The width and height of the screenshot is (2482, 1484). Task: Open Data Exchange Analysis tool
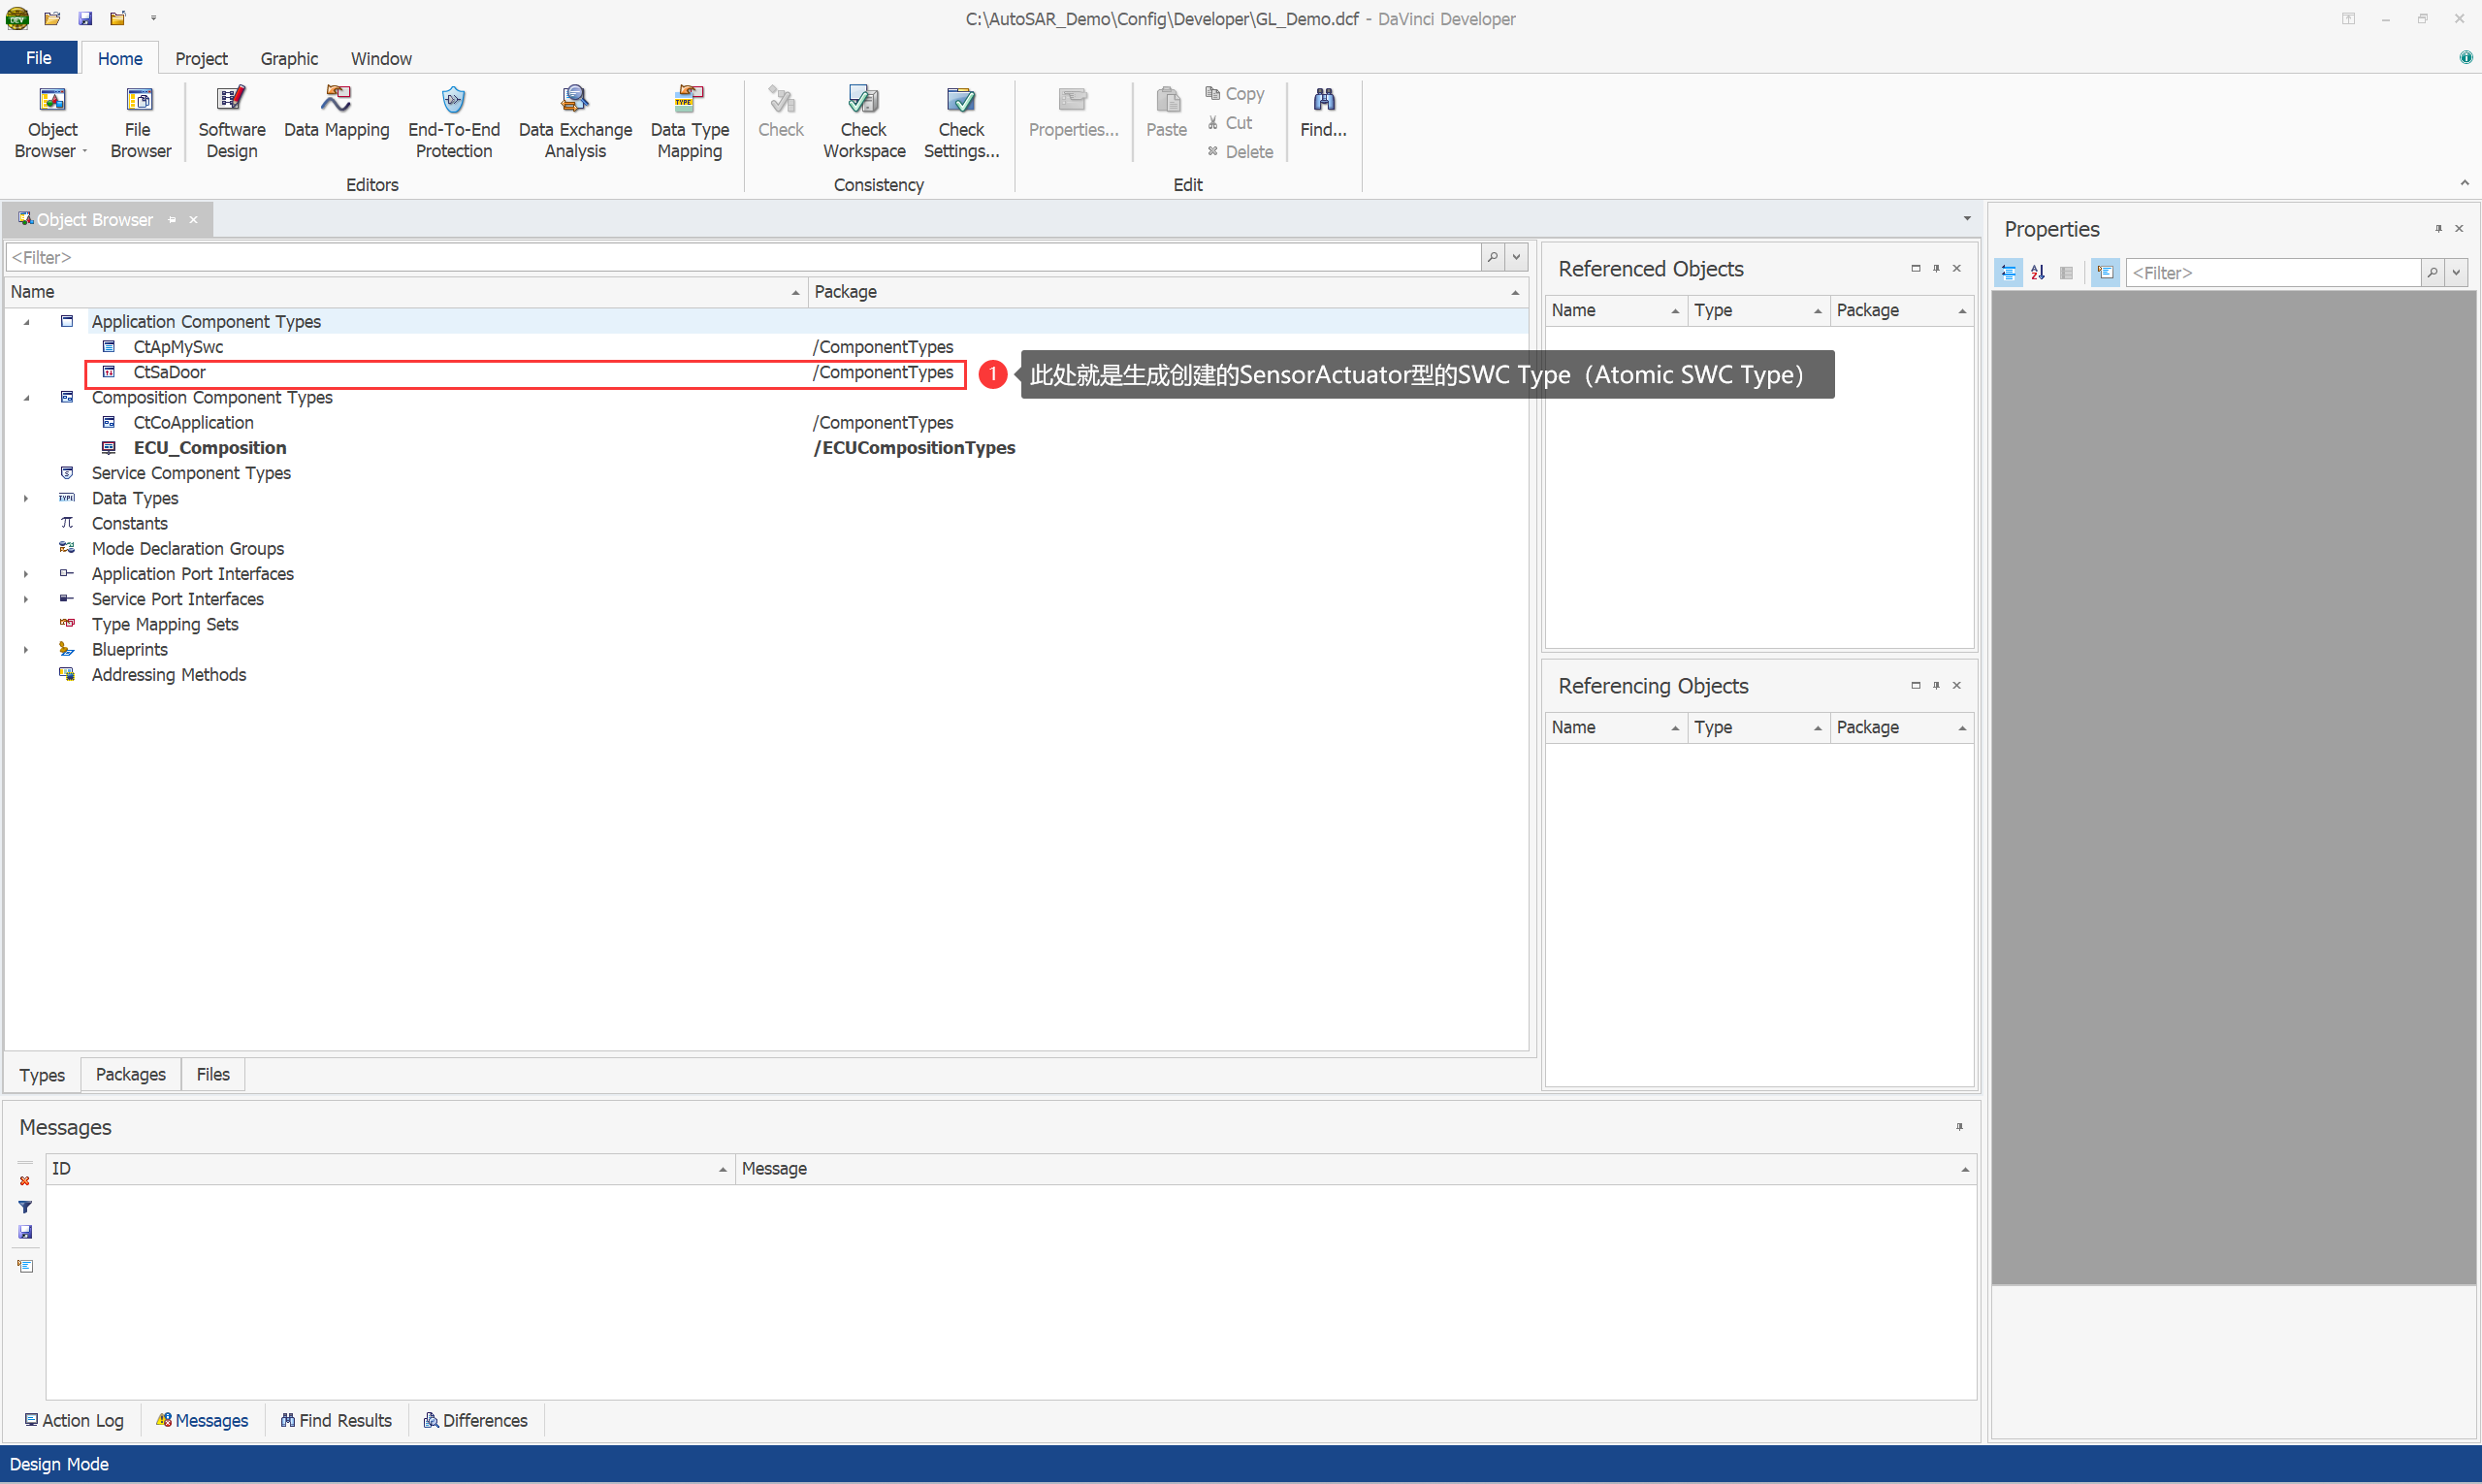[575, 122]
